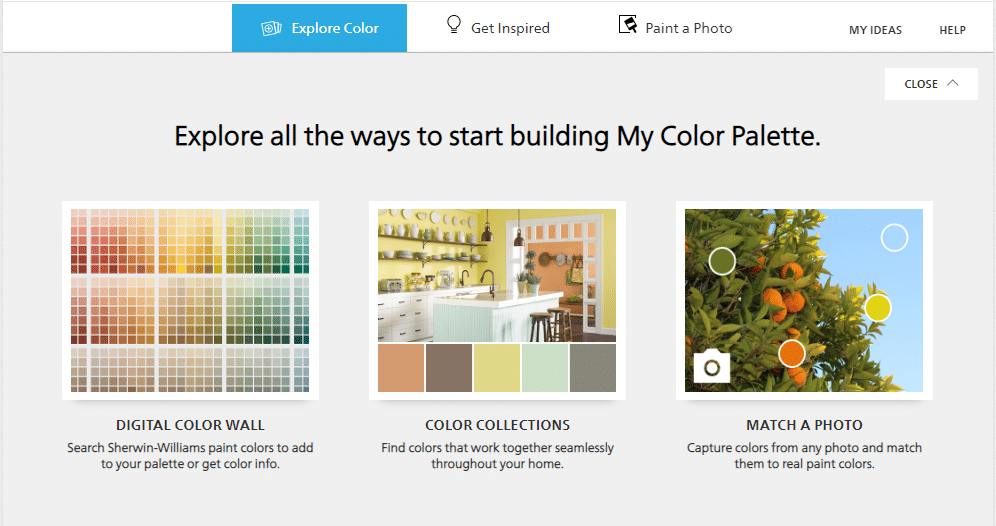Open the kitchen Color Collections image

pyautogui.click(x=497, y=276)
